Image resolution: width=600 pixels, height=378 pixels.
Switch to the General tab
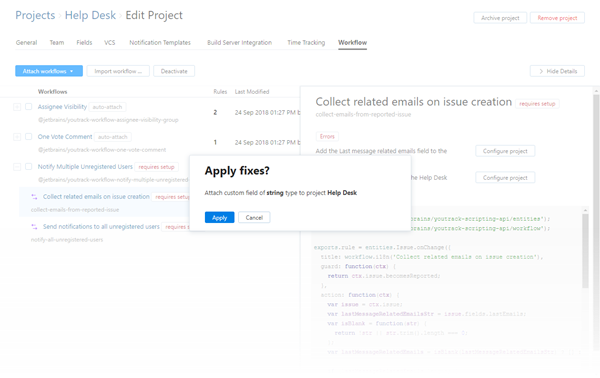tap(26, 42)
